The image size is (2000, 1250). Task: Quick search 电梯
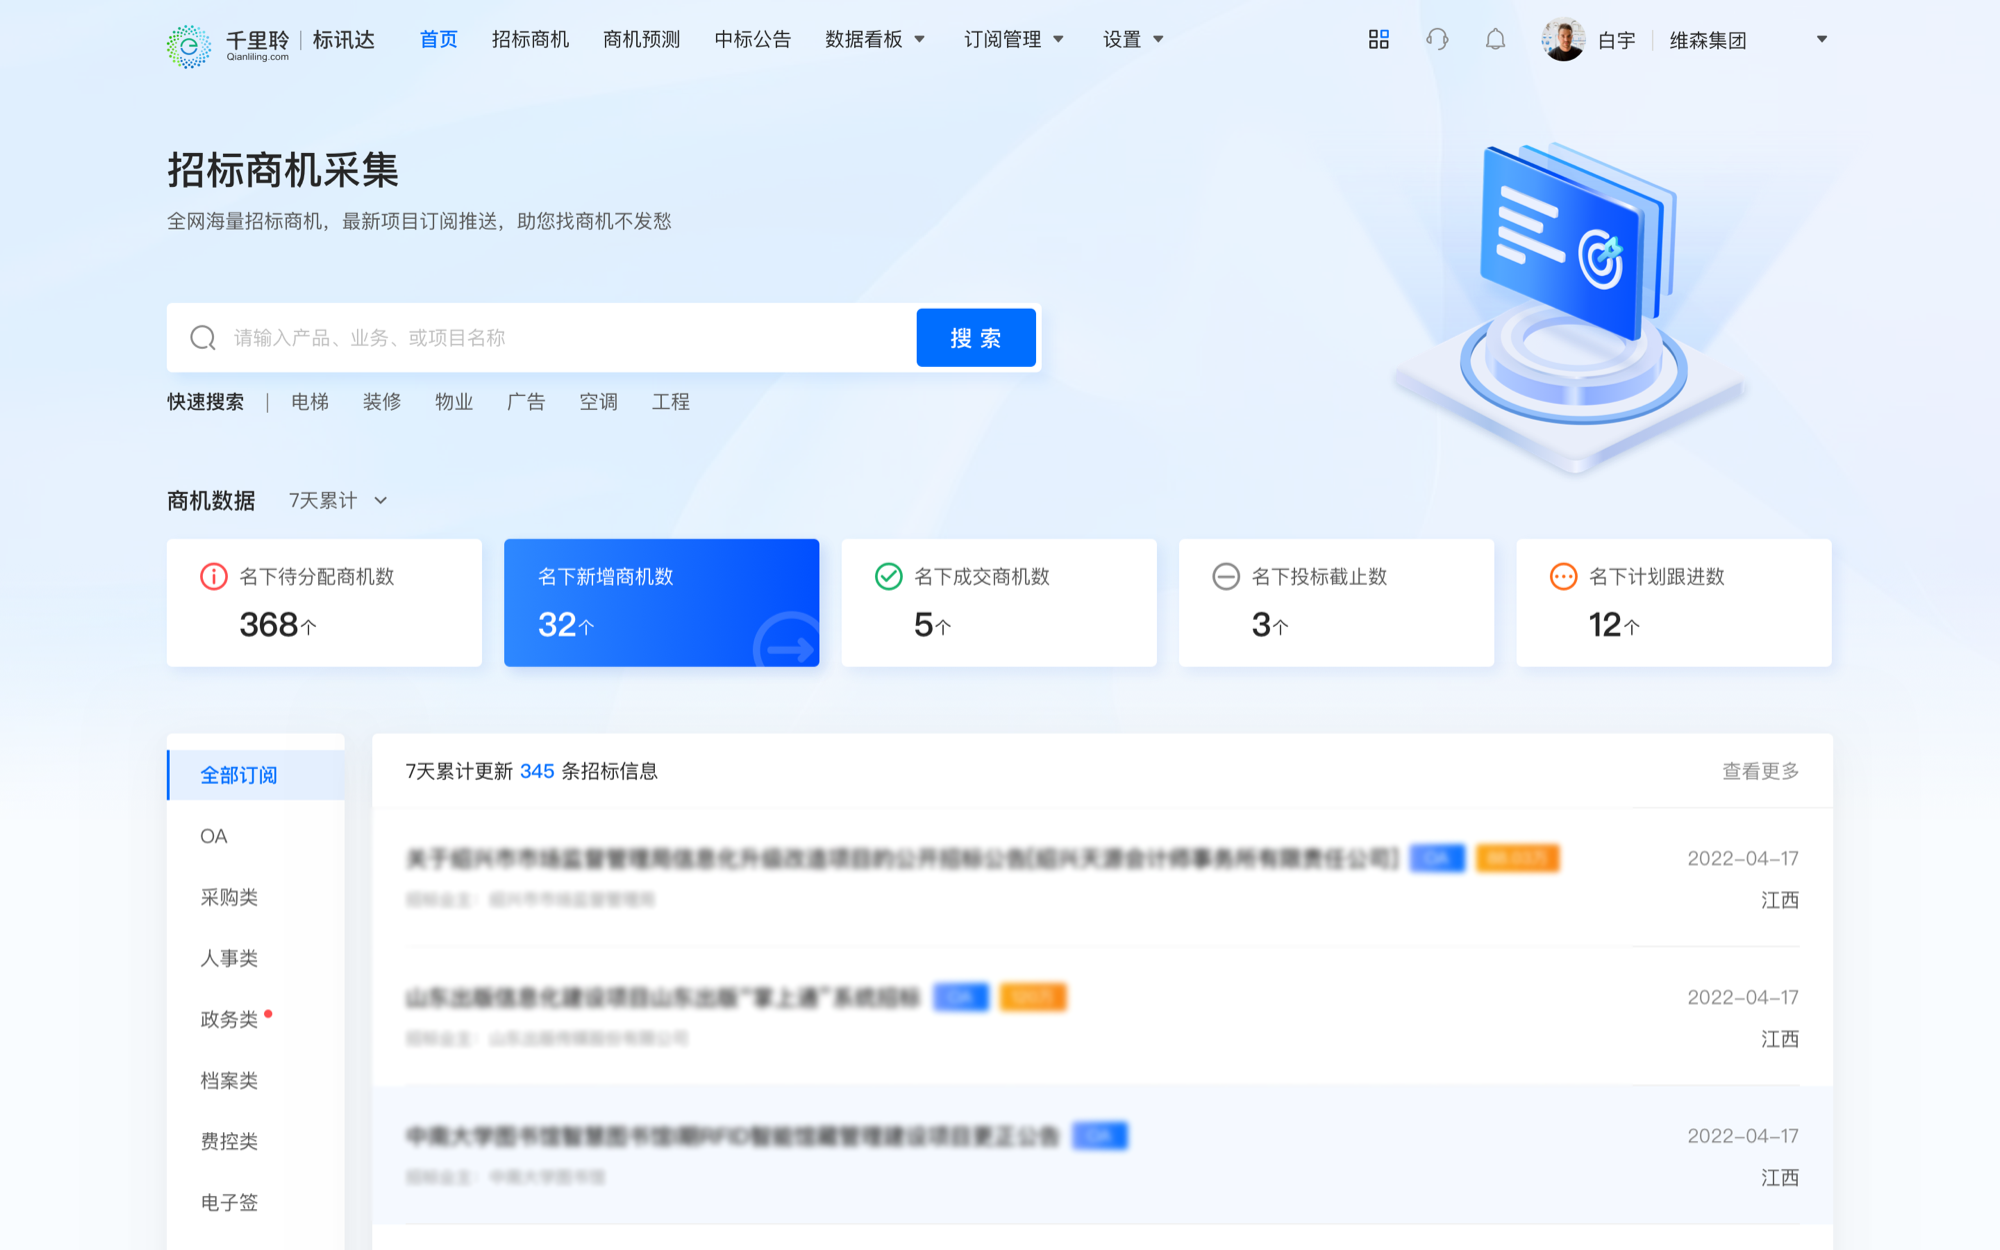point(310,402)
